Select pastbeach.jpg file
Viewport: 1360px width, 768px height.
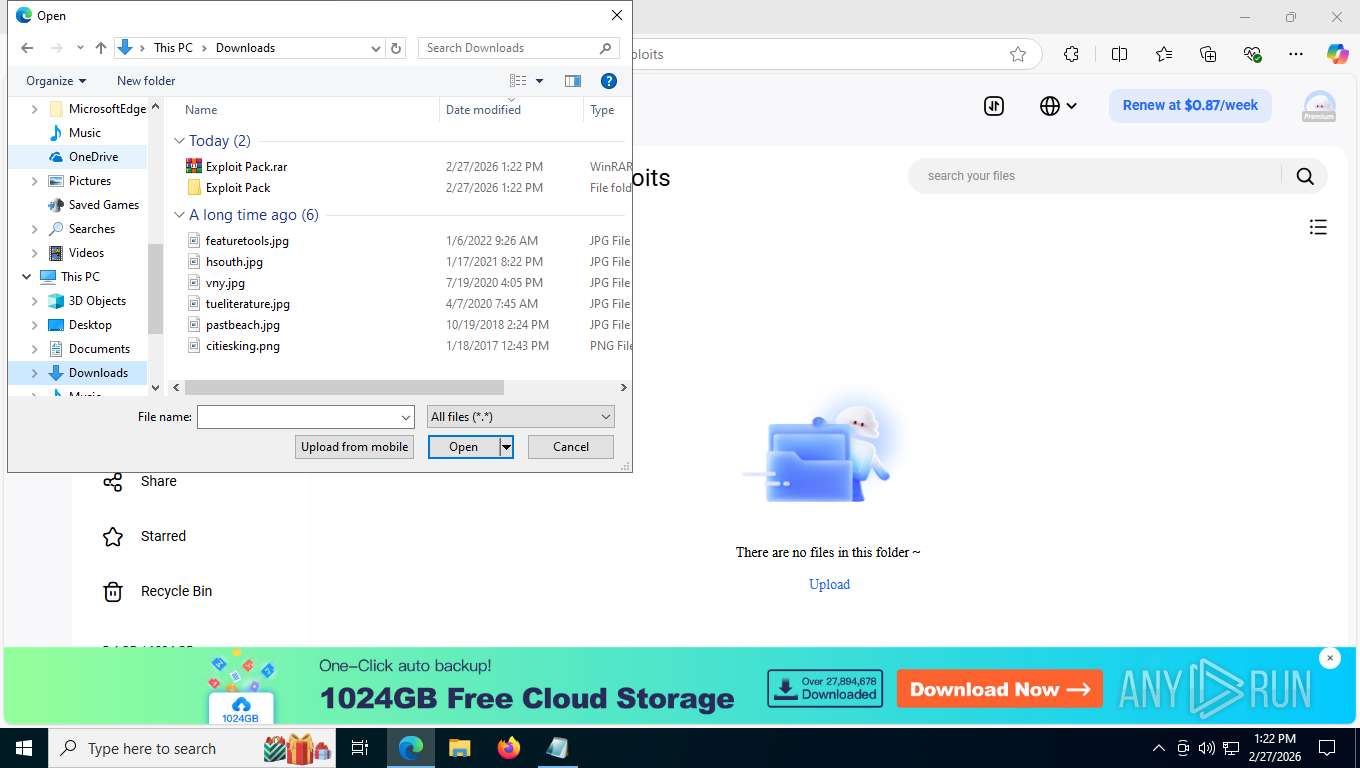243,325
